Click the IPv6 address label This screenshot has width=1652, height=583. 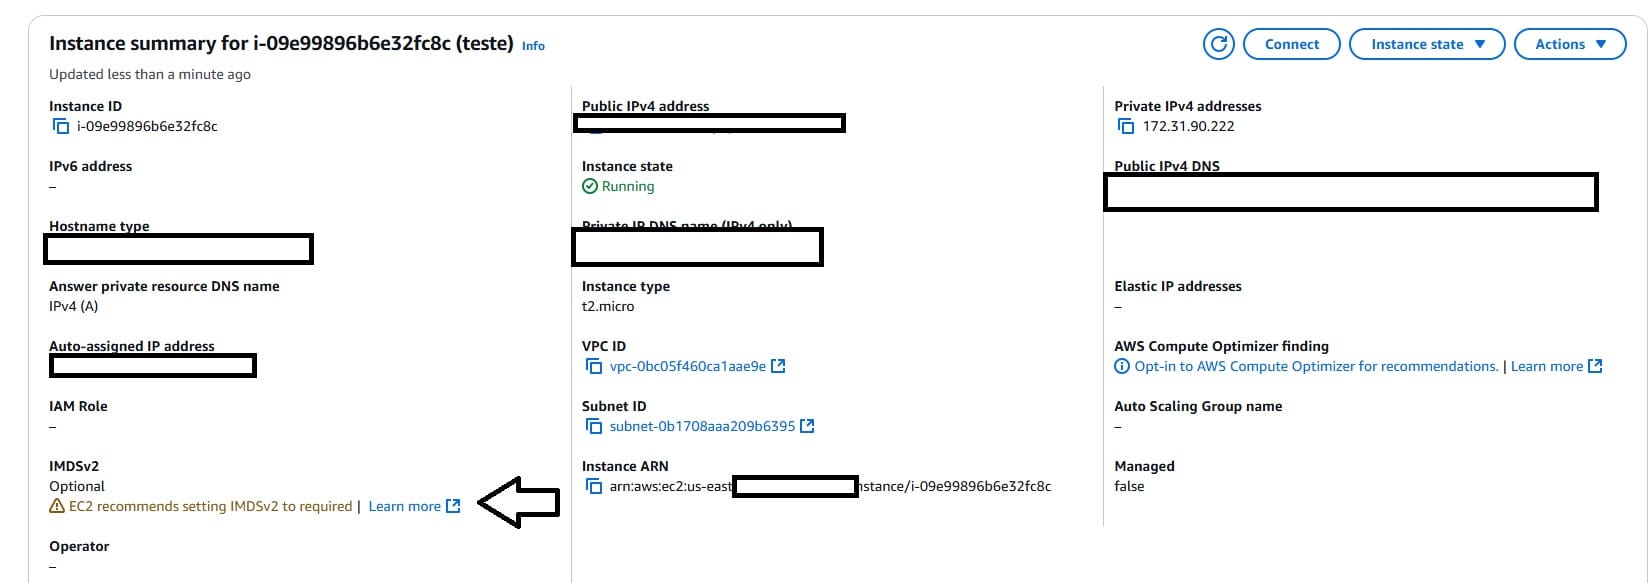[x=90, y=166]
